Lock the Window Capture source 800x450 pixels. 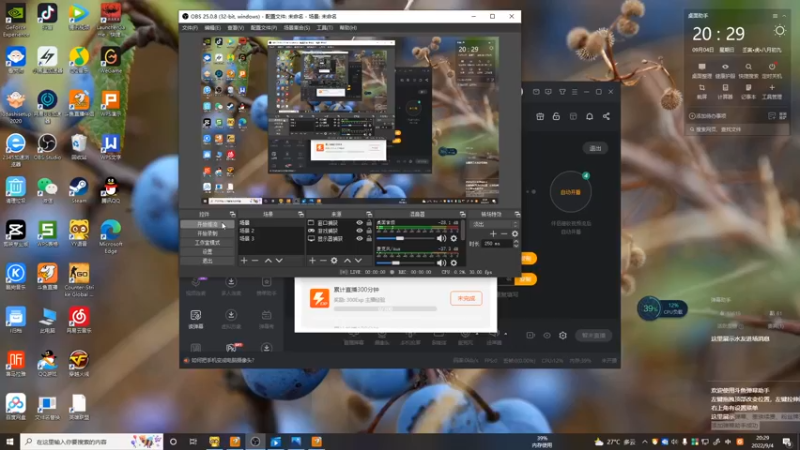pyautogui.click(x=369, y=223)
